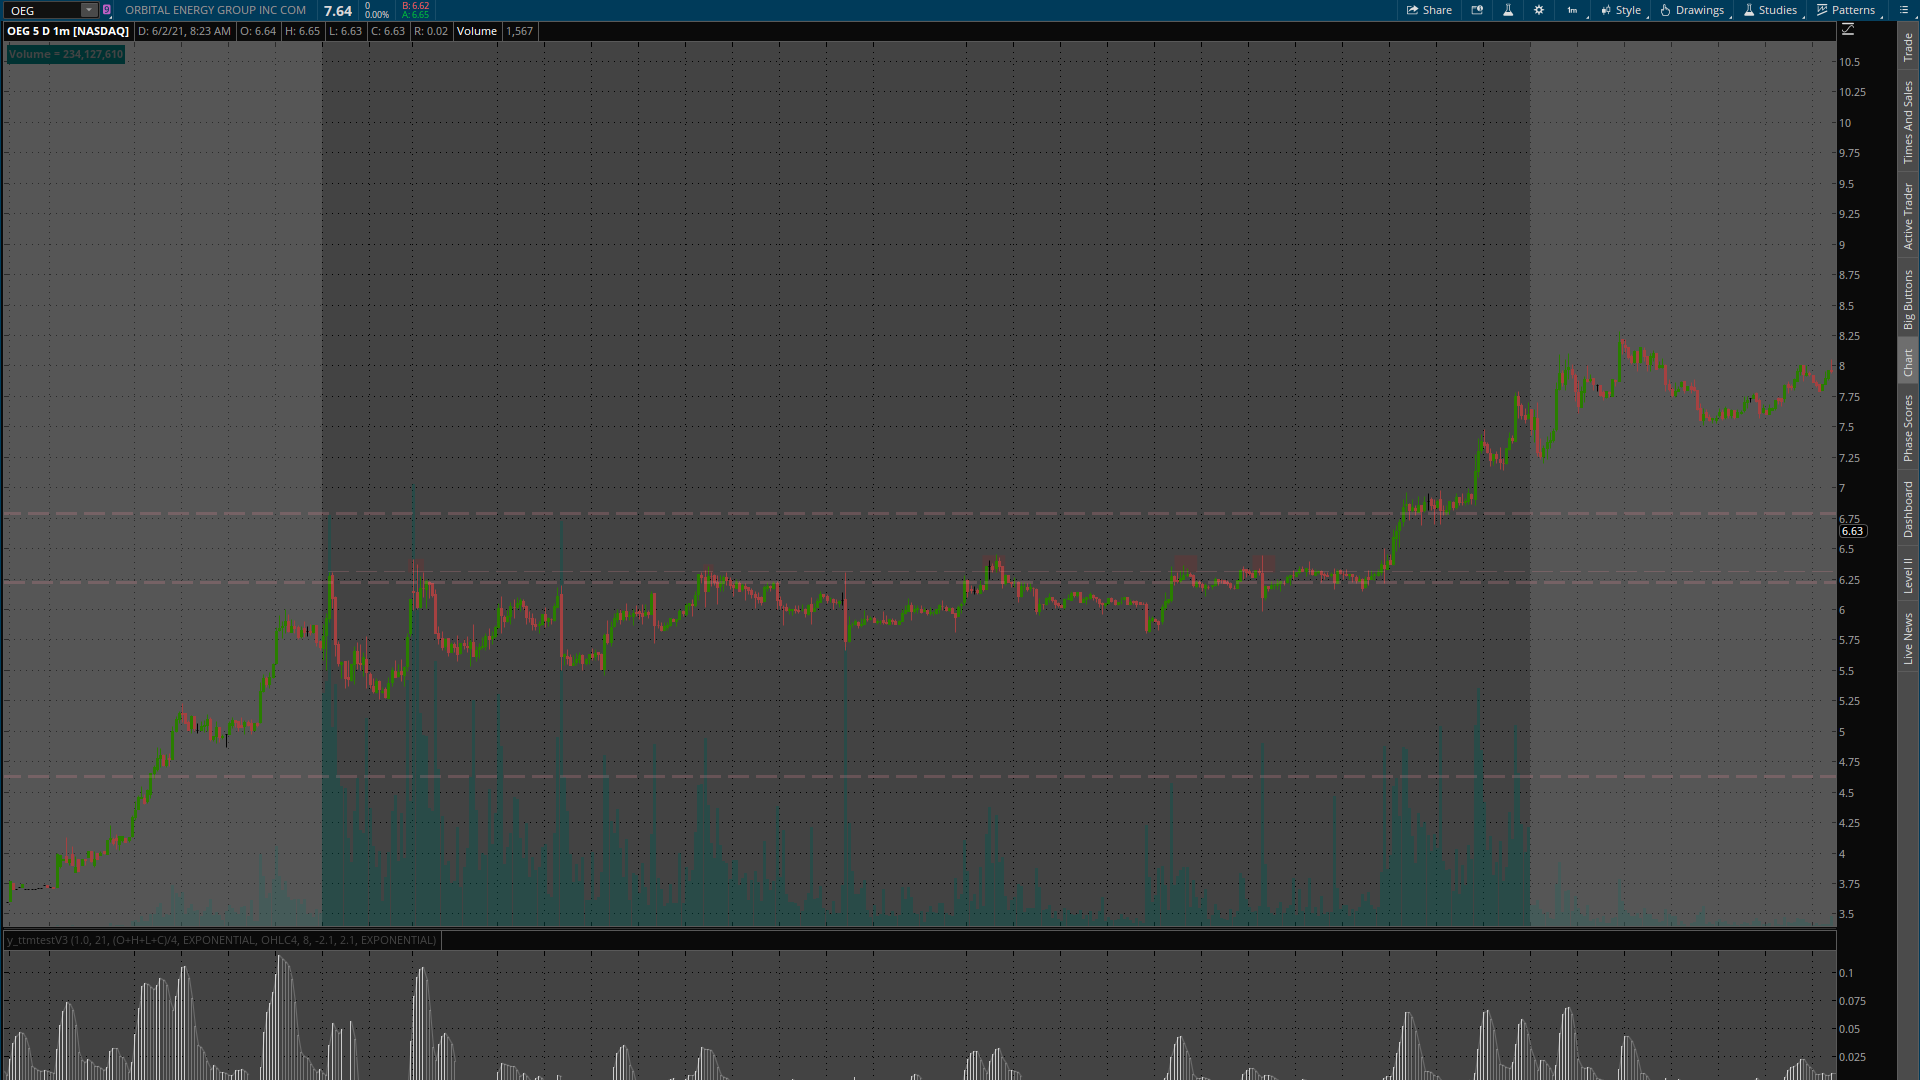Image resolution: width=1920 pixels, height=1080 pixels.
Task: Expand the OEG symbol dropdown arrow
Action: 88,10
